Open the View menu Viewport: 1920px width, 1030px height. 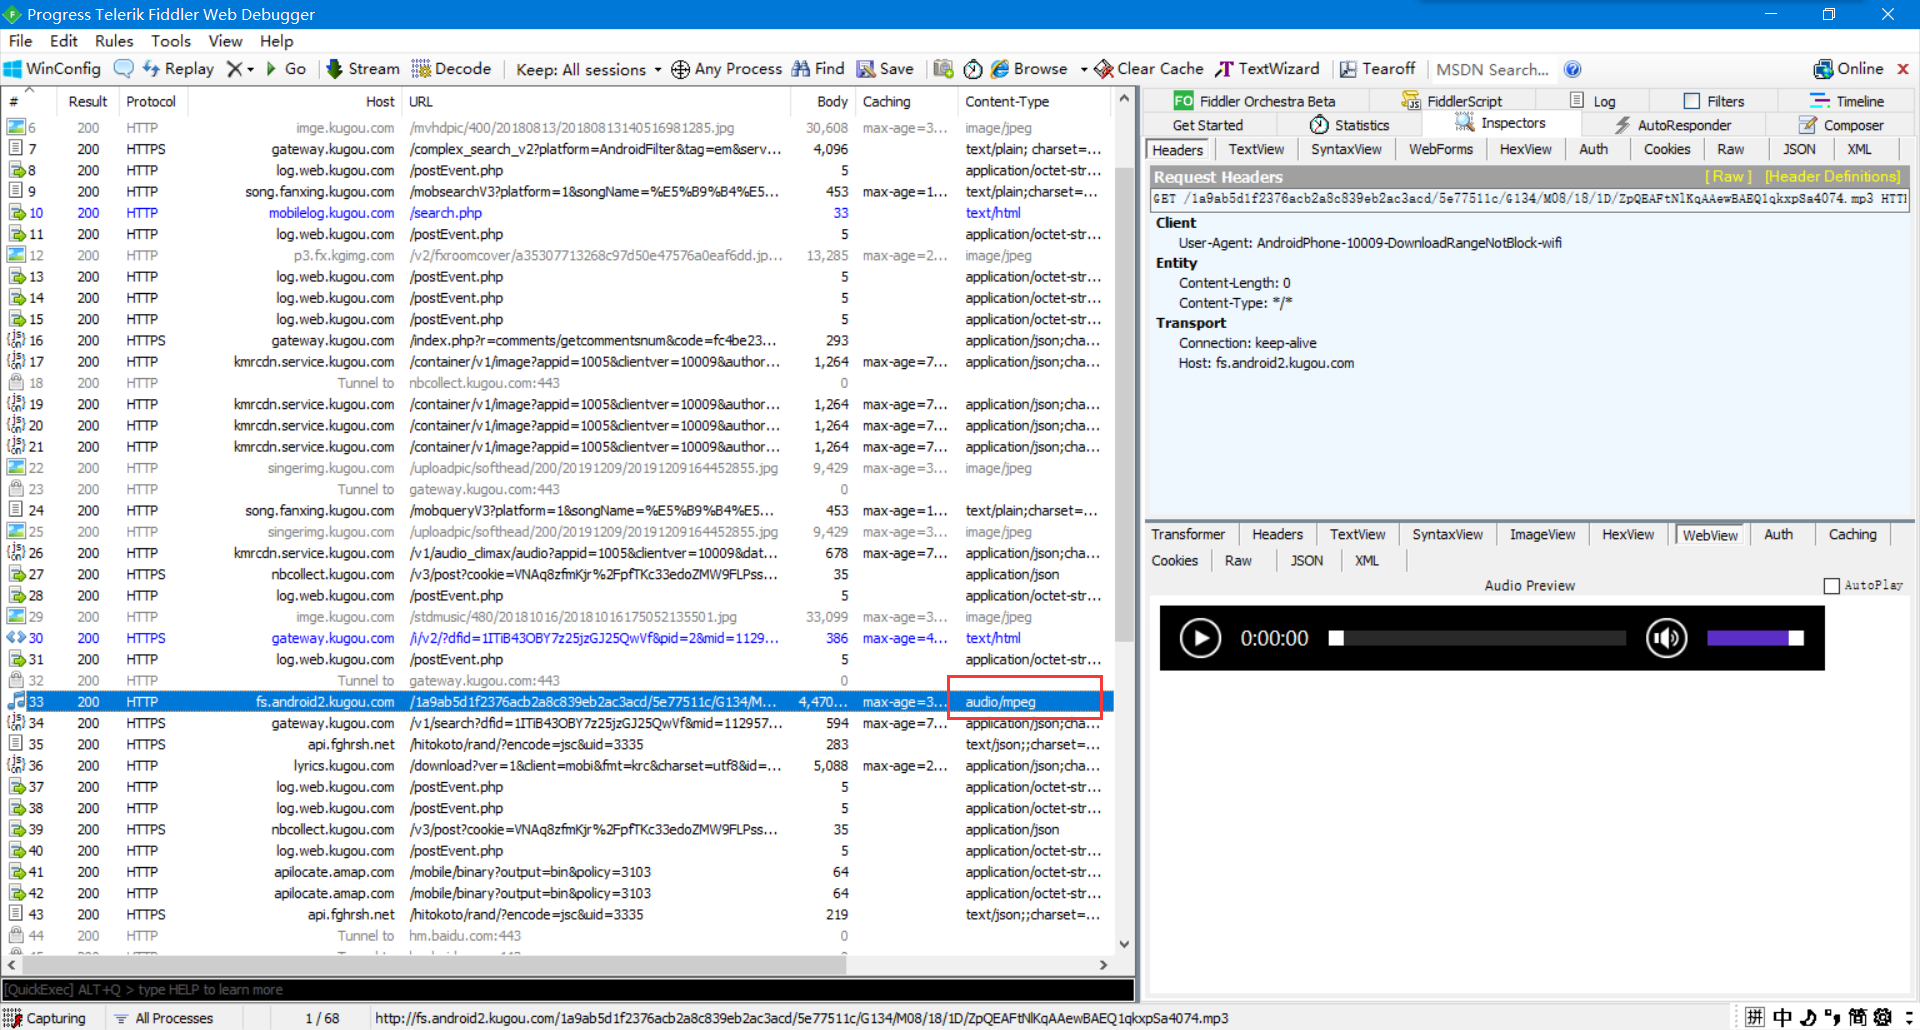tap(225, 41)
